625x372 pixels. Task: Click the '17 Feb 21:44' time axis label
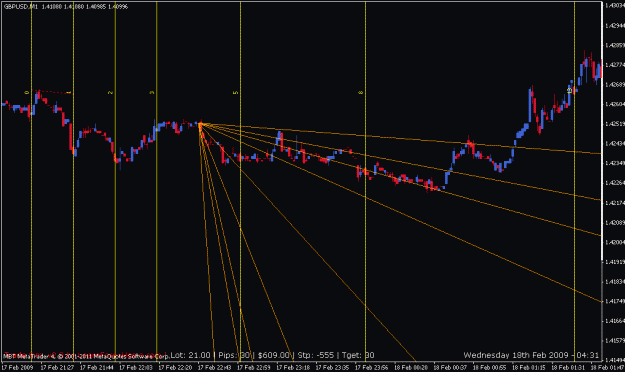point(96,367)
